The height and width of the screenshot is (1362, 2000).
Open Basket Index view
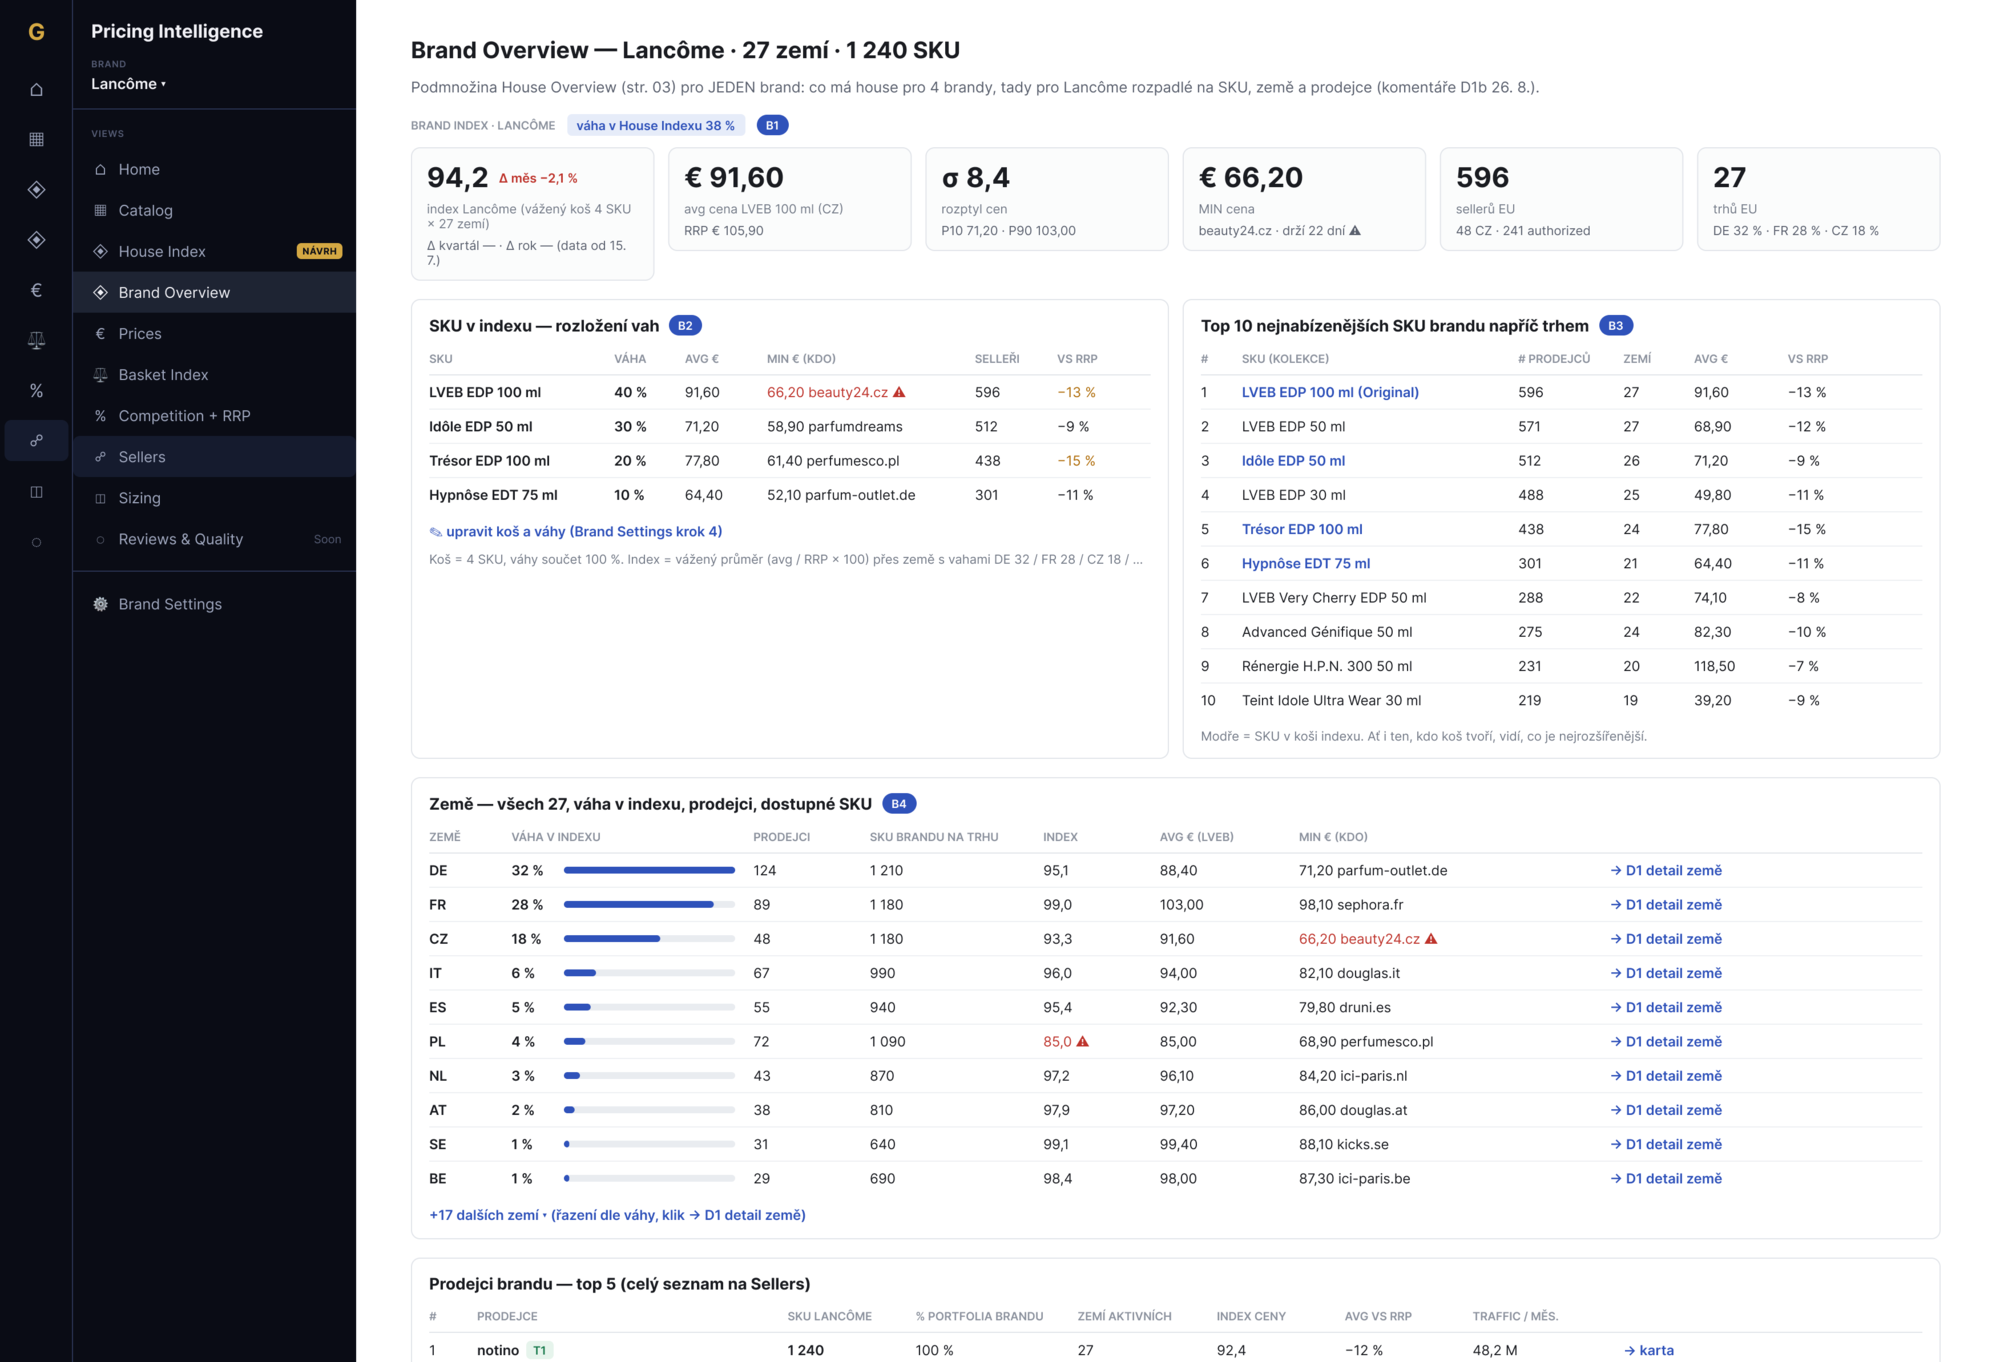(214, 374)
